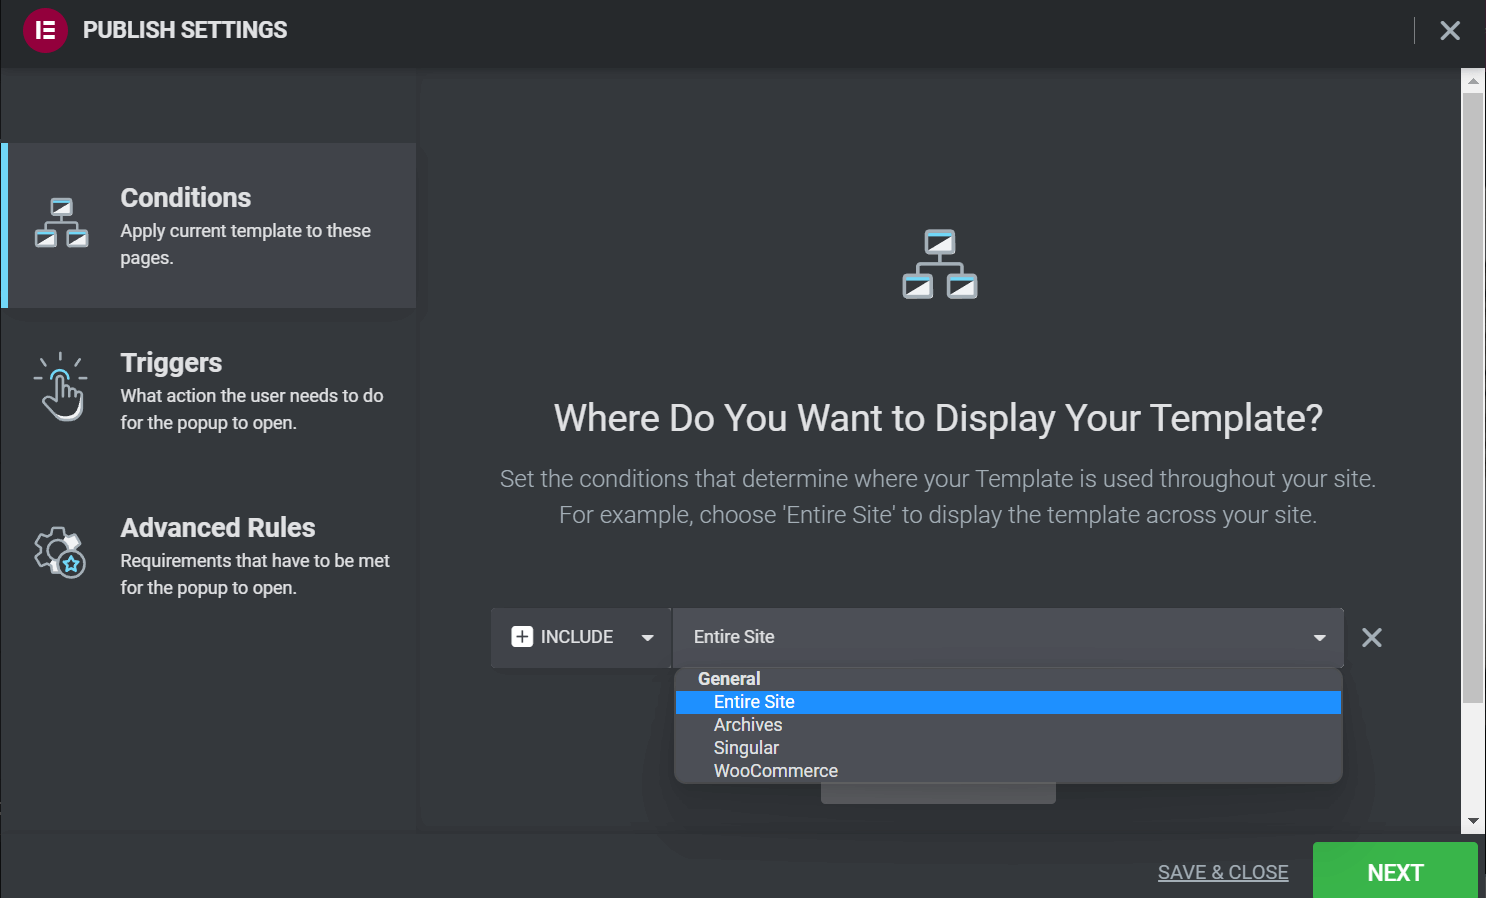Screen dimensions: 1486x898
Task: Click the Advanced Rules gear icon
Action: pos(61,553)
